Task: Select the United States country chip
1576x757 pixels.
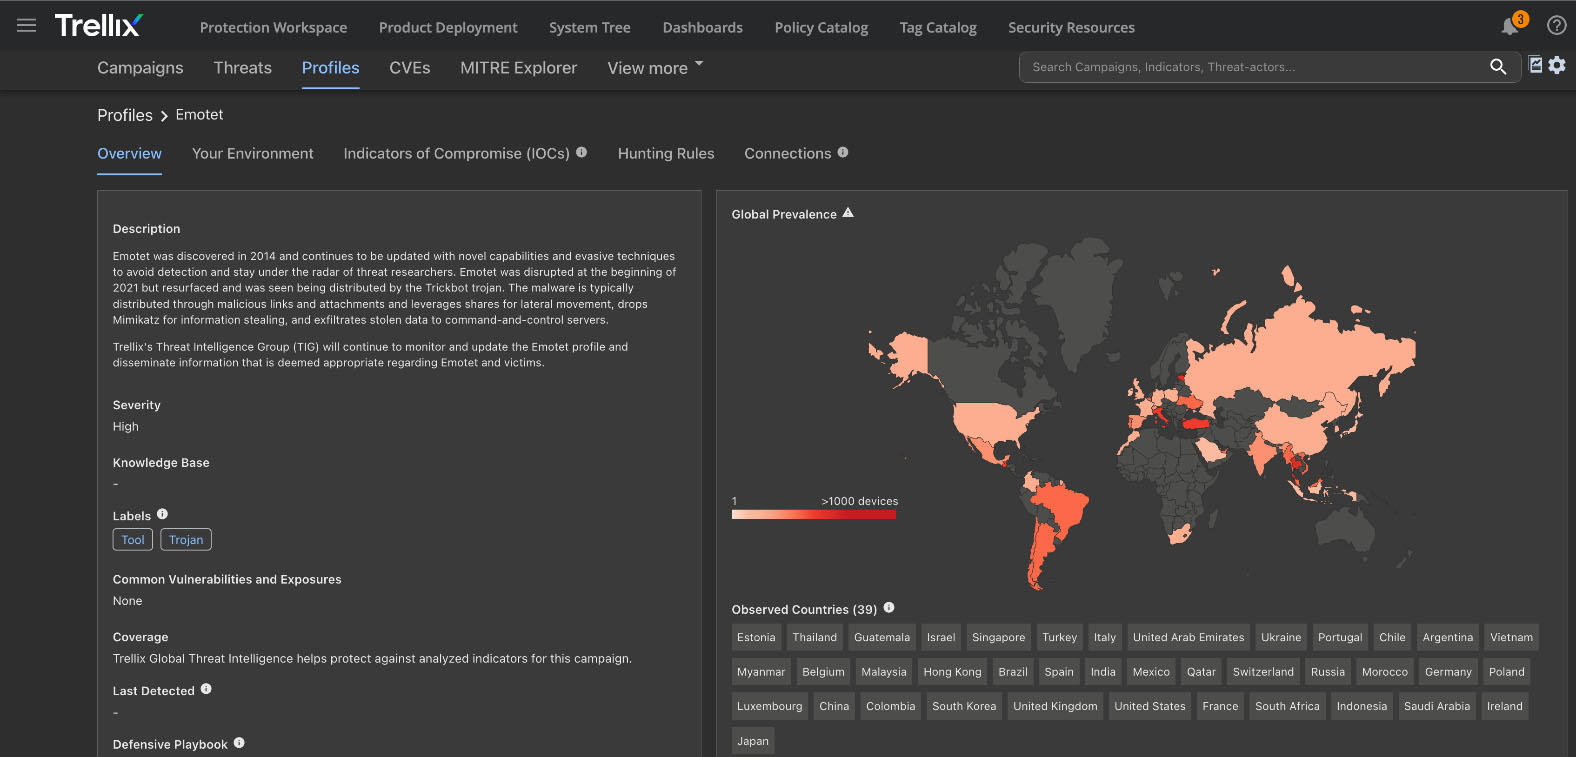Action: pyautogui.click(x=1150, y=706)
